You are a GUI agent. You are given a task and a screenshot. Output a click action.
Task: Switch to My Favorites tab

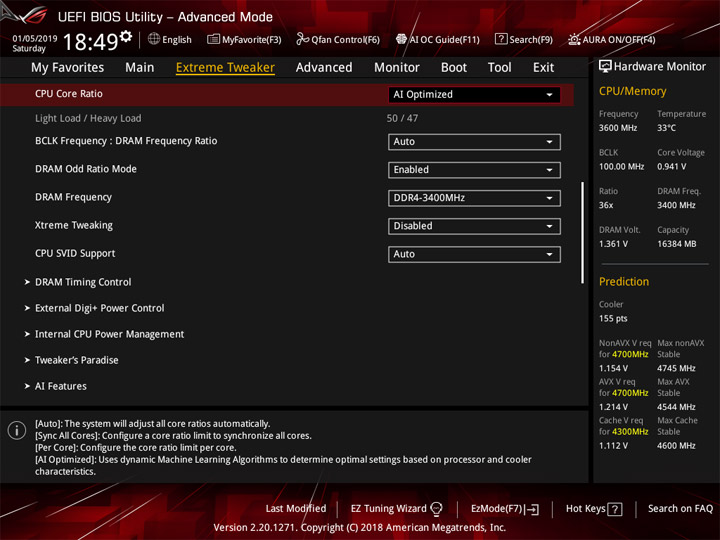pos(68,68)
